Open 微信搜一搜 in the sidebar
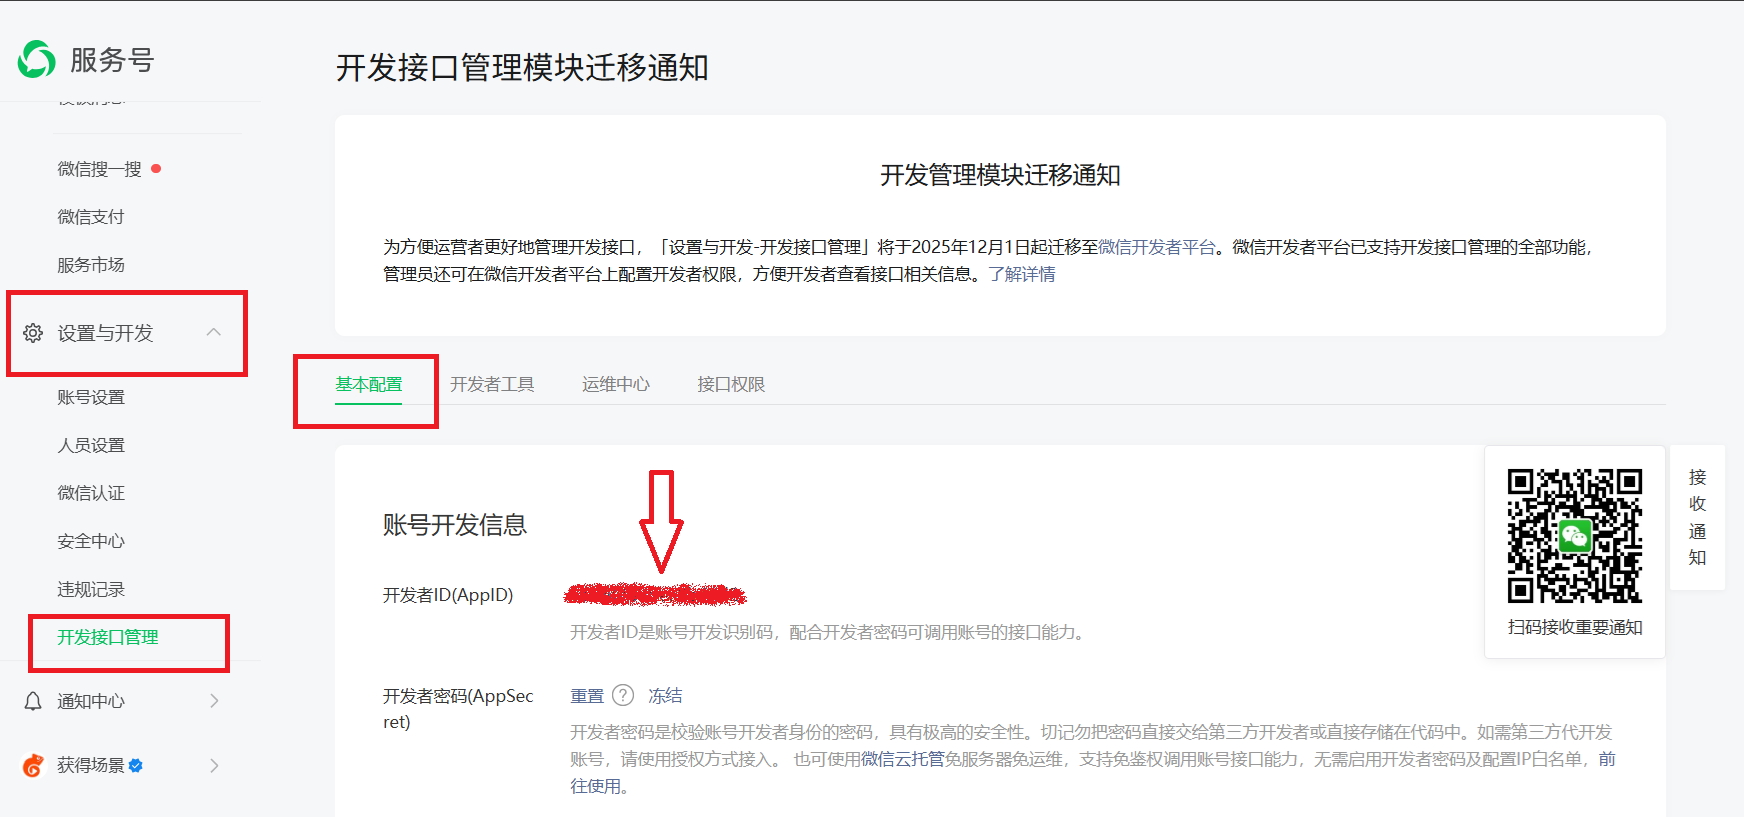1744x817 pixels. (x=99, y=169)
